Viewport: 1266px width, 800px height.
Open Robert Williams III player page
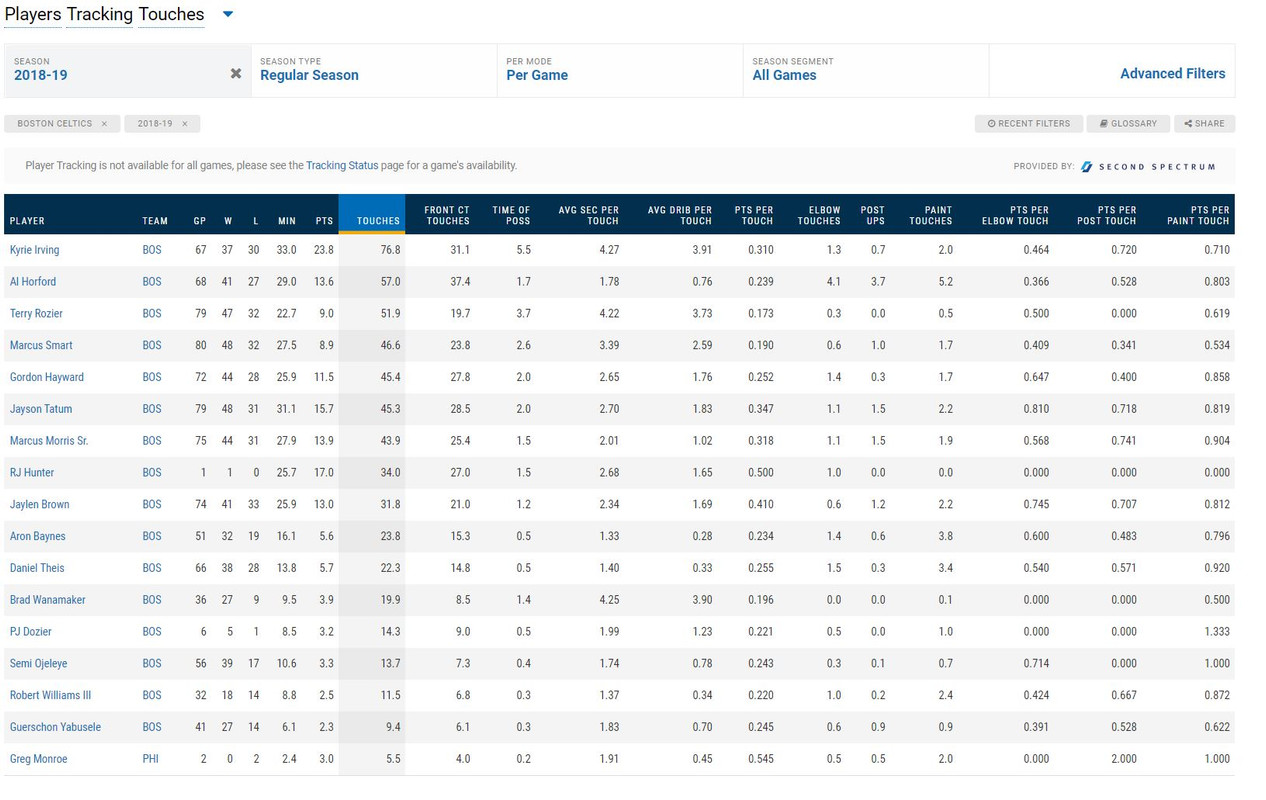(50, 695)
